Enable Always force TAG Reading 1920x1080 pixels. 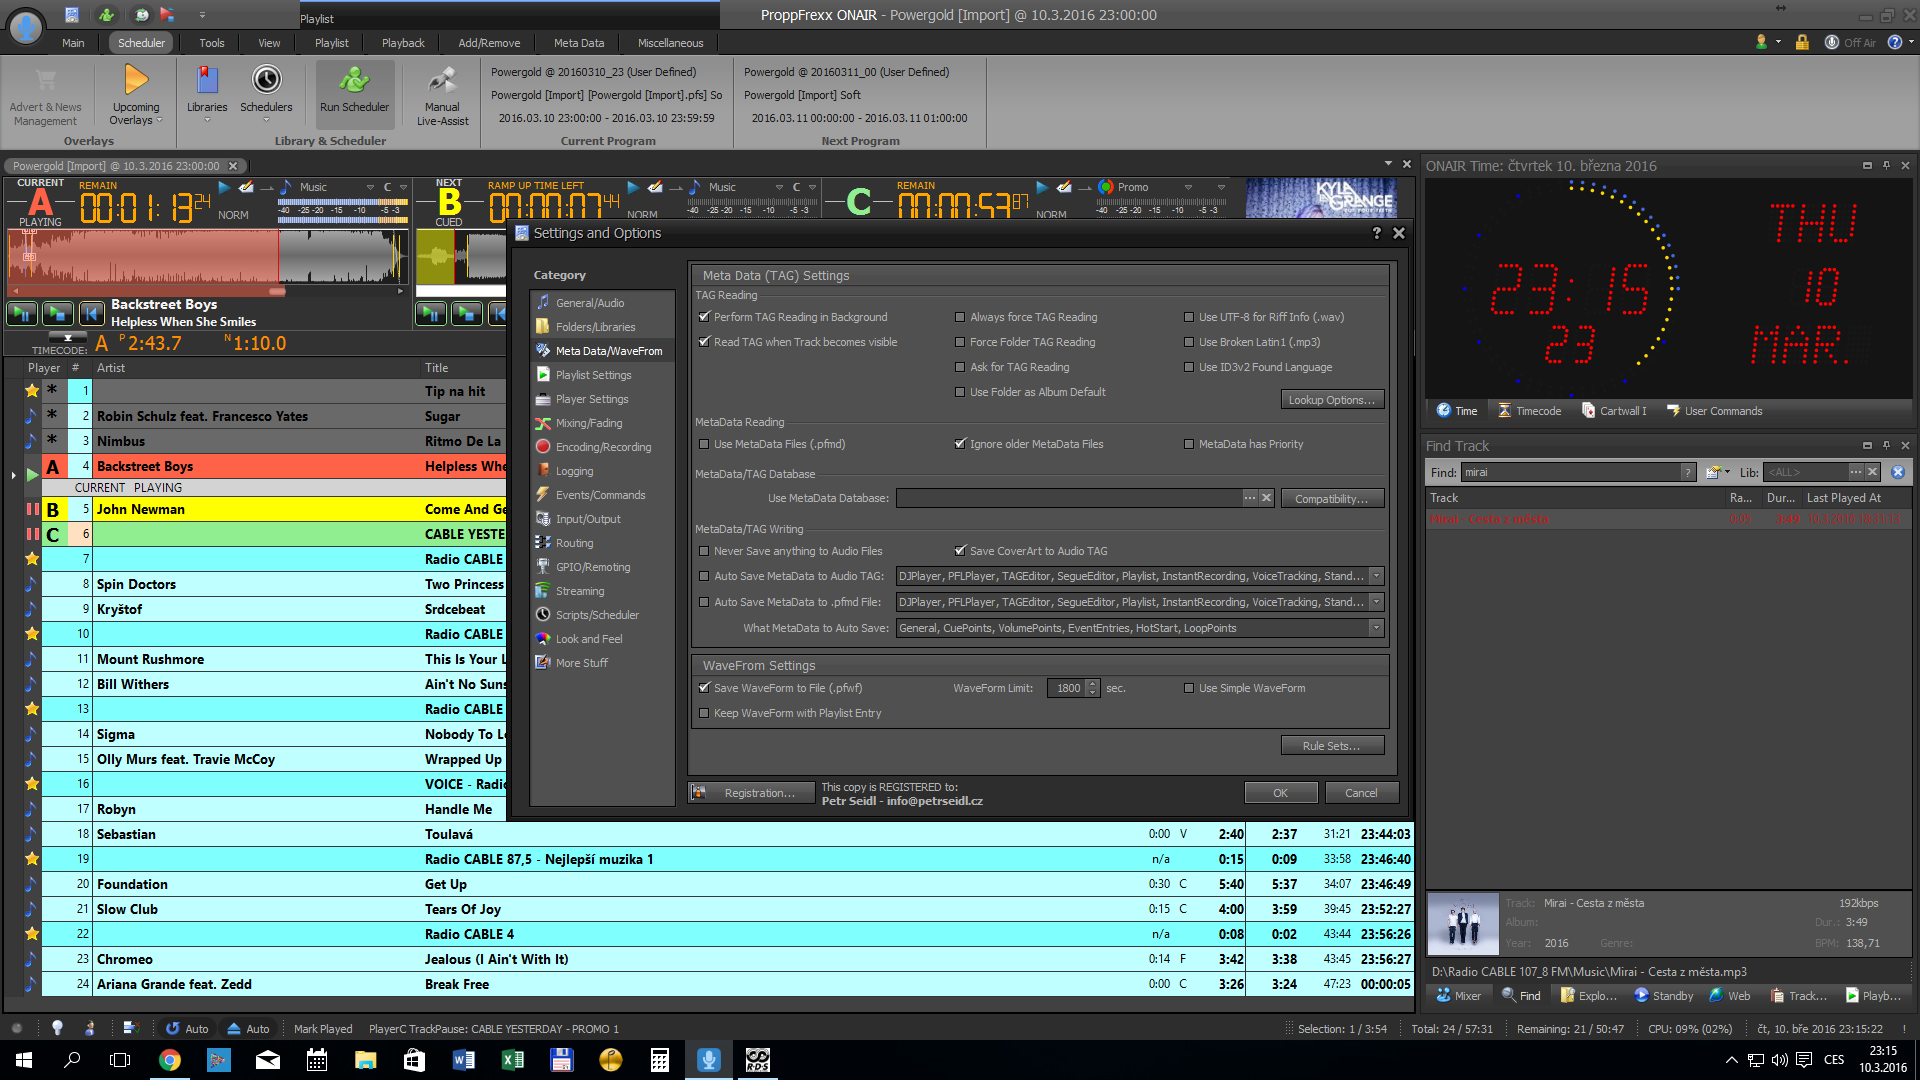[x=960, y=317]
